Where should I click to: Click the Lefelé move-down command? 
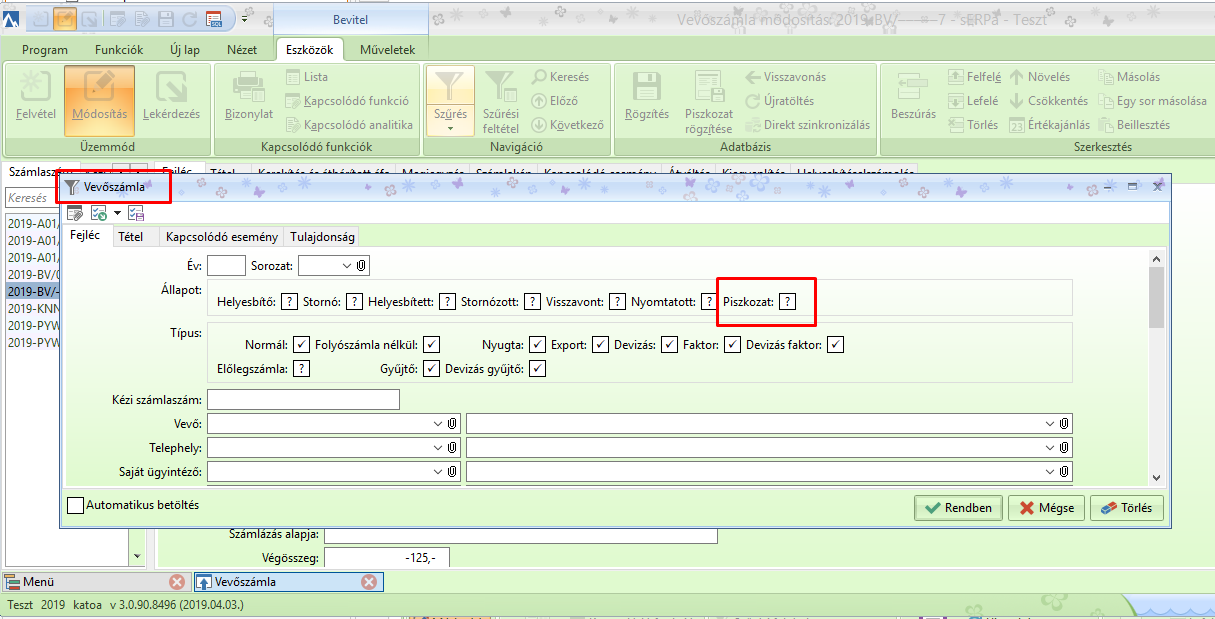973,101
